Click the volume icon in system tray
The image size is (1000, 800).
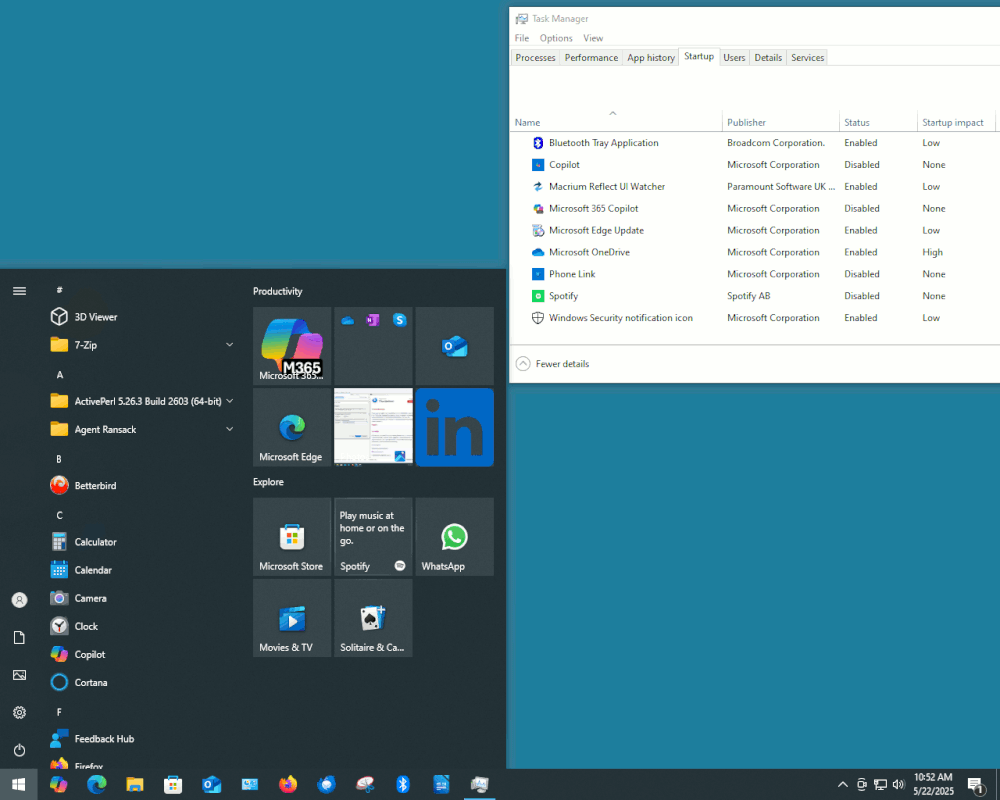pyautogui.click(x=899, y=785)
